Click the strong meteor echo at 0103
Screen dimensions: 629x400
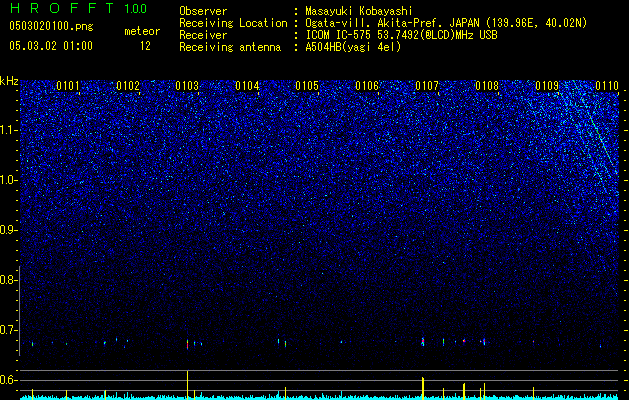point(187,345)
